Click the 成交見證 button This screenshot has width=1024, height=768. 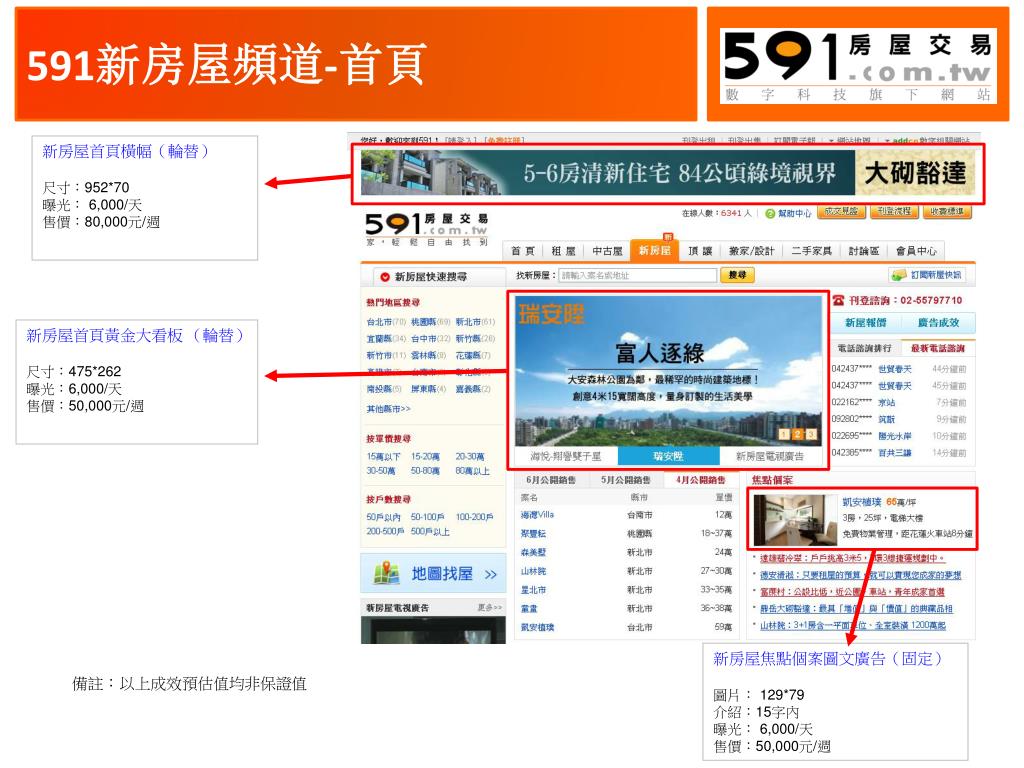pos(841,212)
